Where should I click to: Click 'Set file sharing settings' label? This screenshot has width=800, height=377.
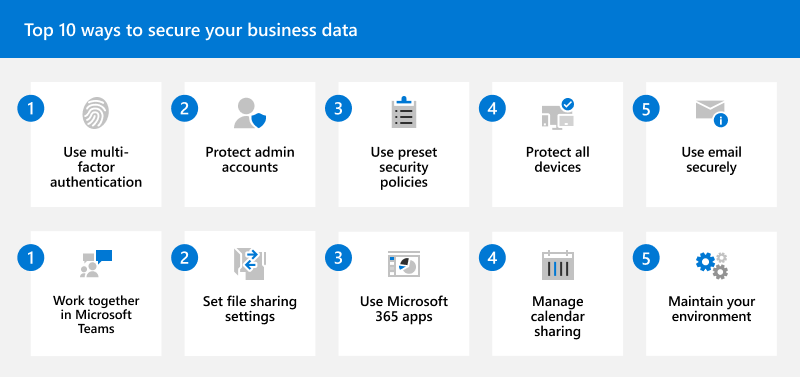(x=250, y=309)
